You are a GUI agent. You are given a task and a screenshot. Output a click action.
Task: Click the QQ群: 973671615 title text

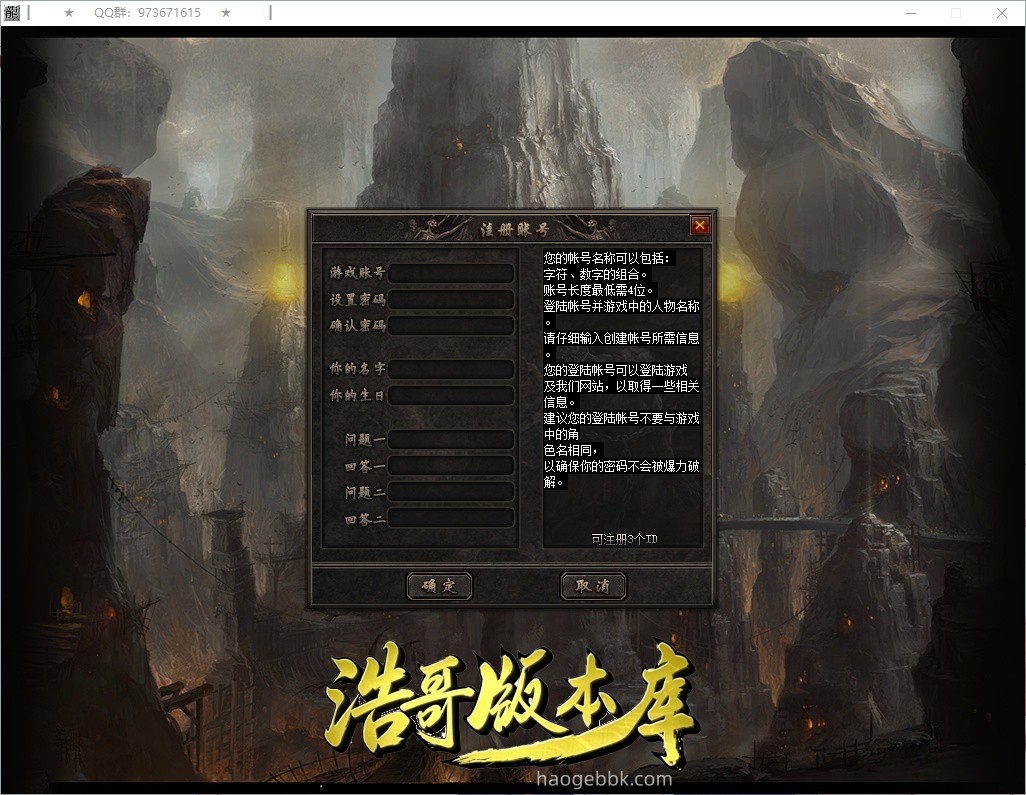click(147, 12)
